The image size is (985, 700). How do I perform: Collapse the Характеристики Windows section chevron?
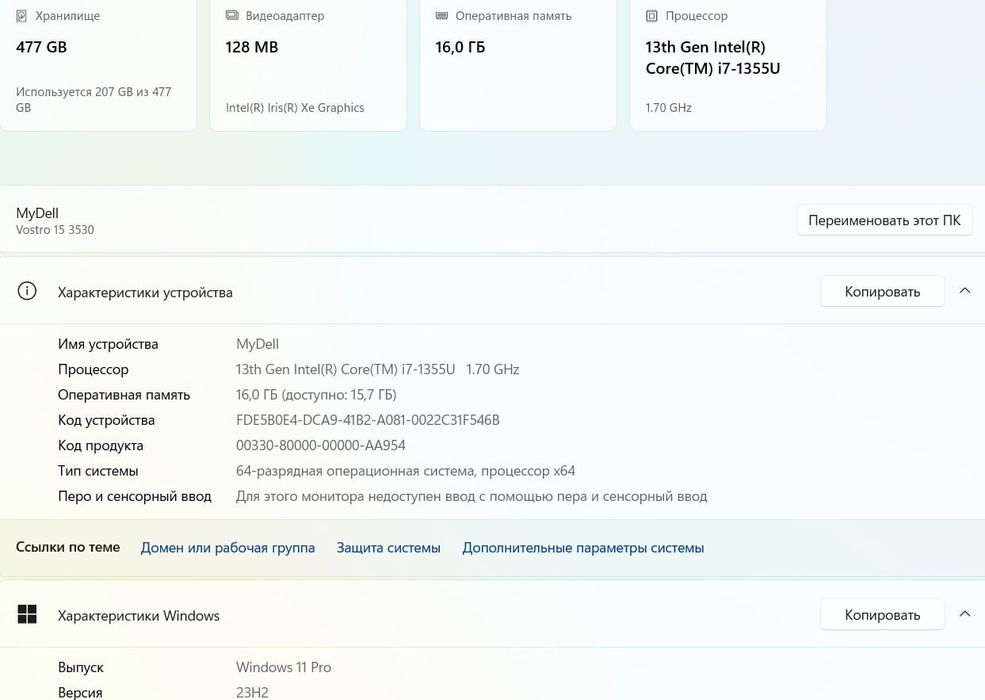click(x=965, y=614)
